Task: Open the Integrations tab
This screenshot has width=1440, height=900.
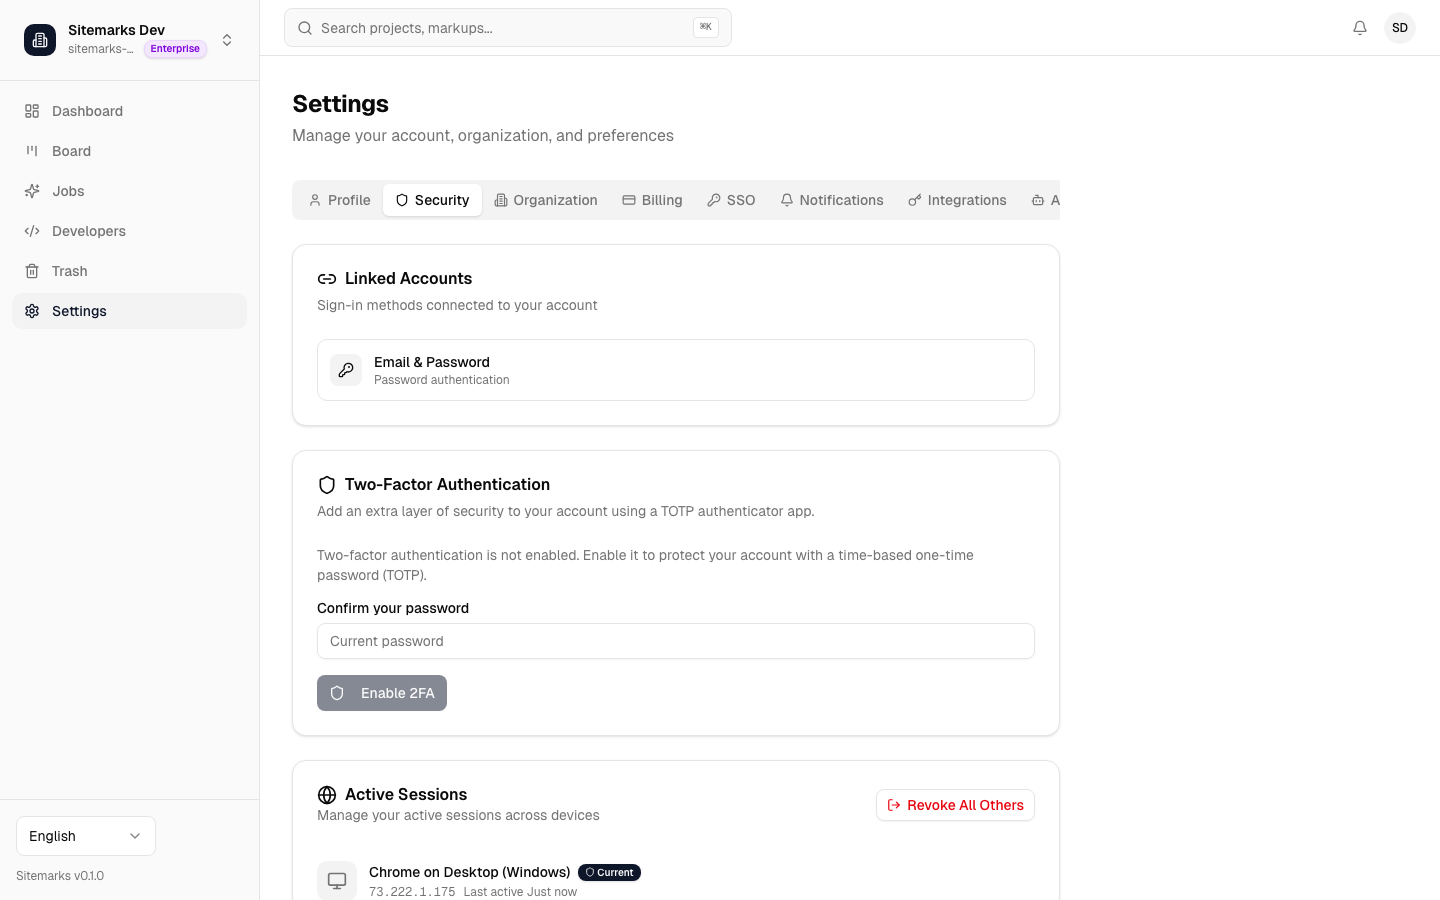Action: pyautogui.click(x=957, y=200)
